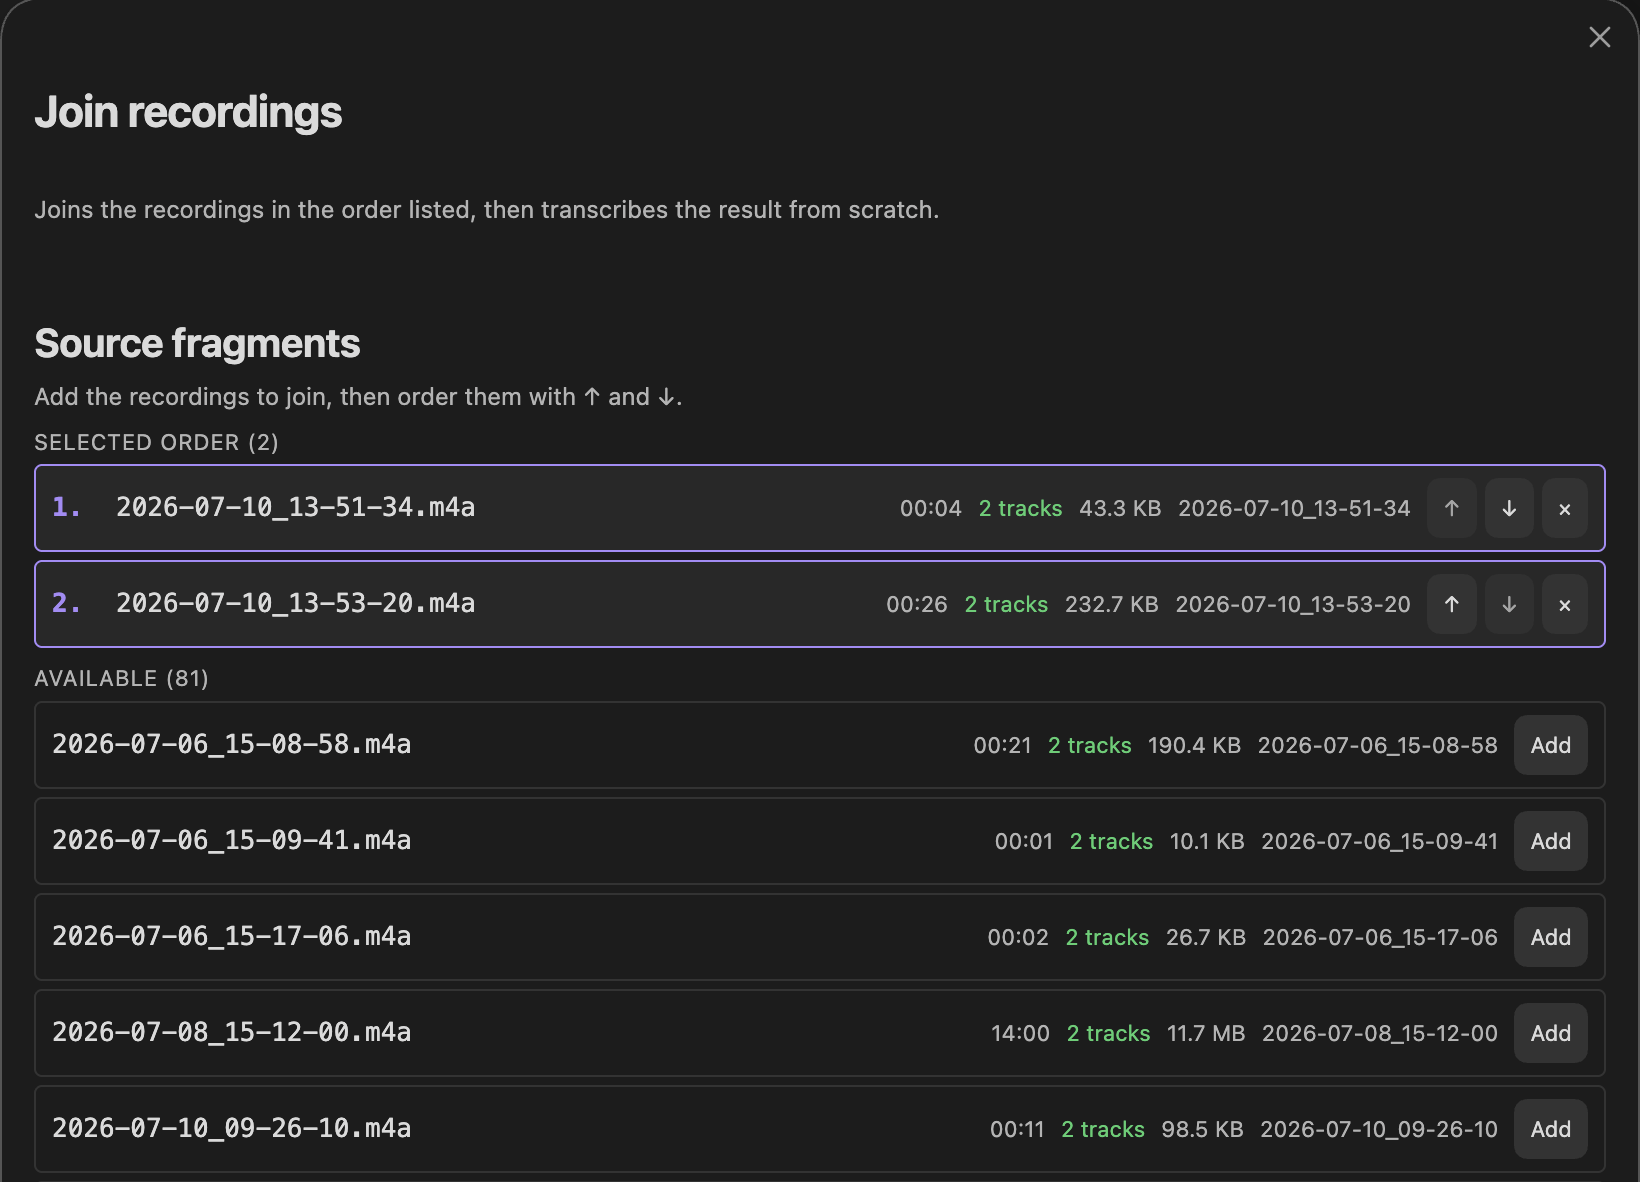Select filename 2026-07-10_13-51-34.m4a in selected order

pyautogui.click(x=296, y=507)
